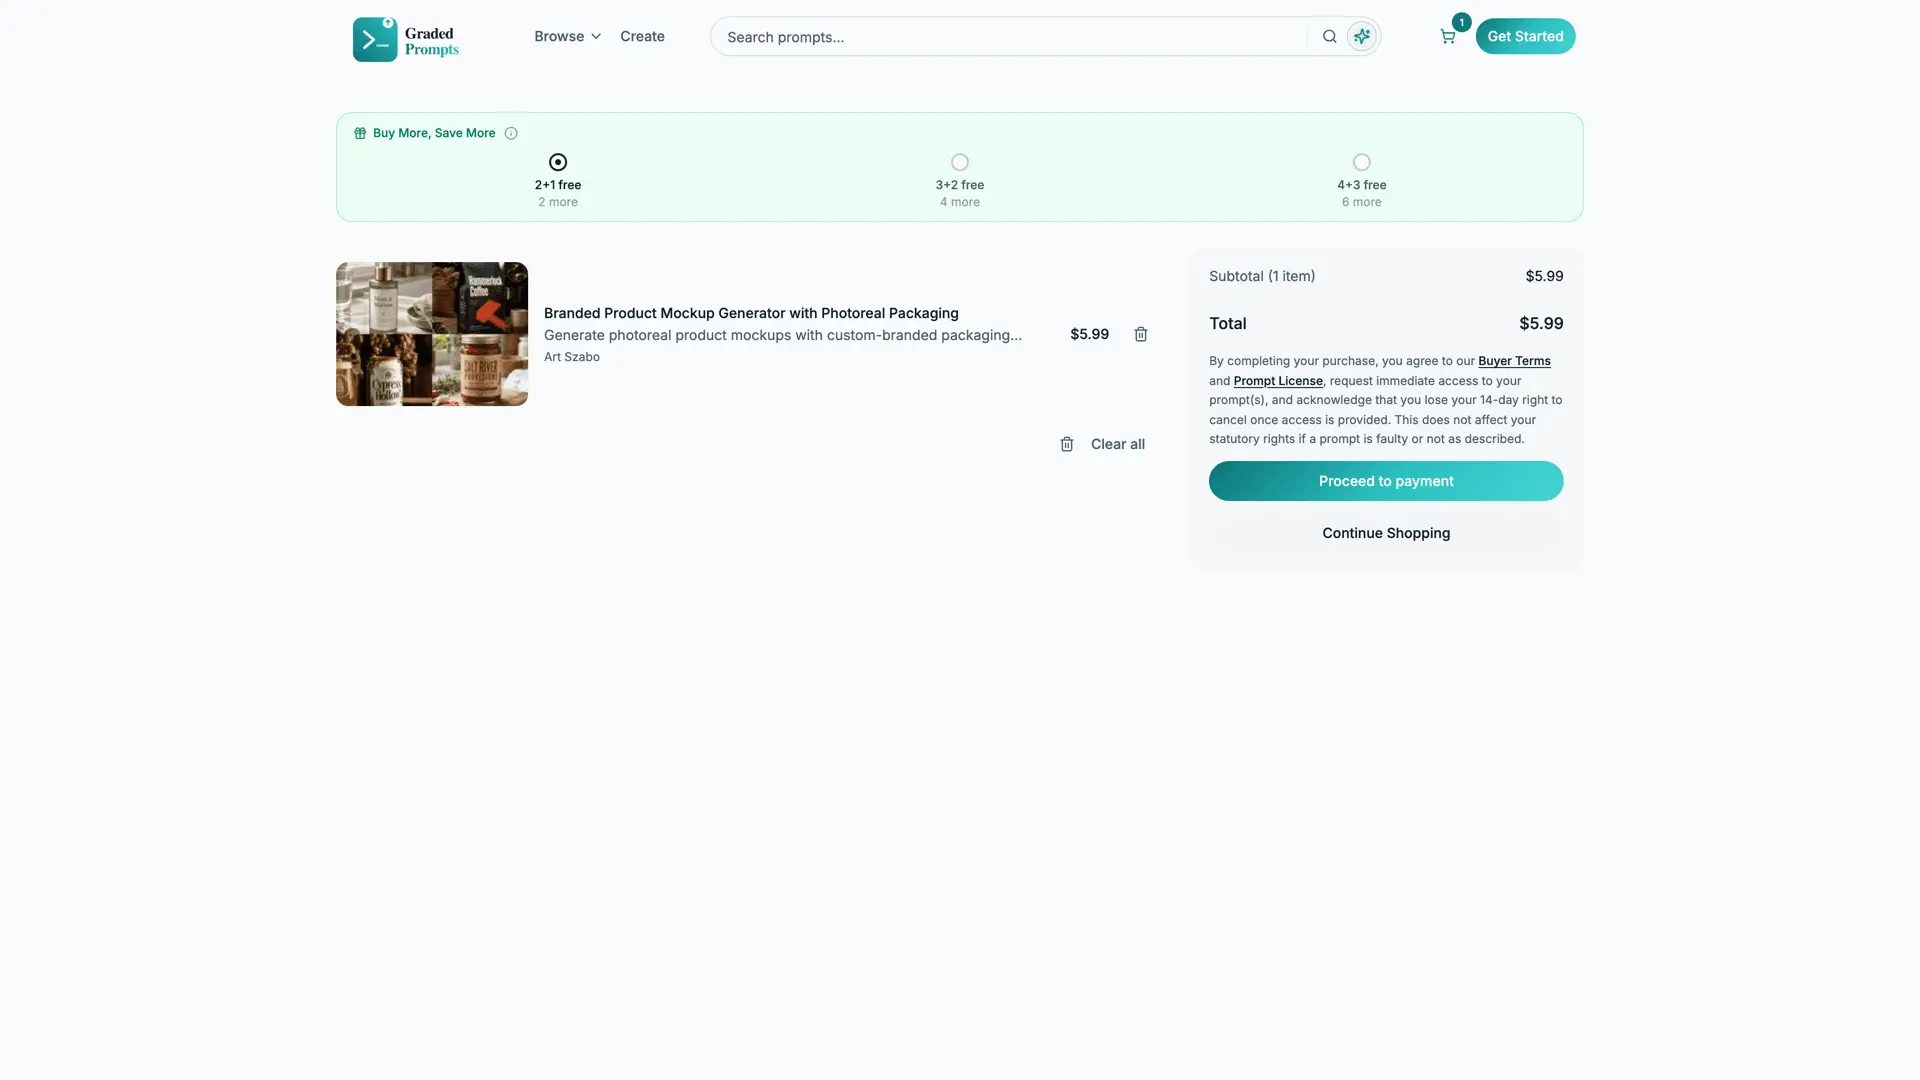Click the Buy More, Save More heading
1920x1080 pixels.
pos(434,133)
